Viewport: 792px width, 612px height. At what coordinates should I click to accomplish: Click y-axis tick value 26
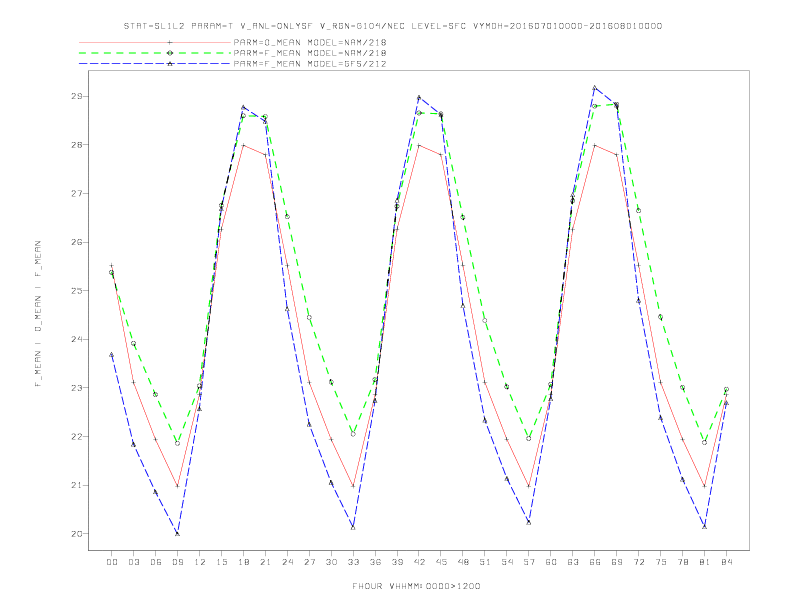(76, 242)
